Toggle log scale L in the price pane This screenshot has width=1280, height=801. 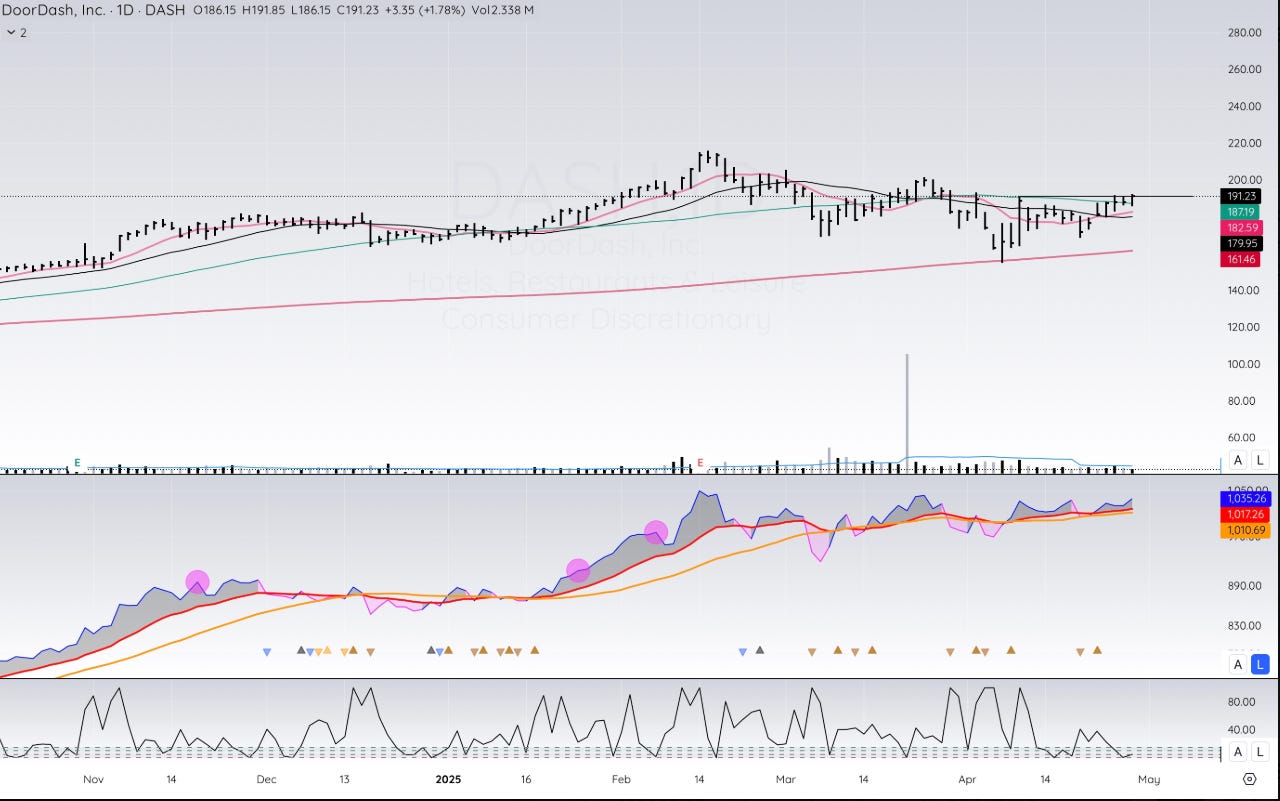coord(1261,460)
